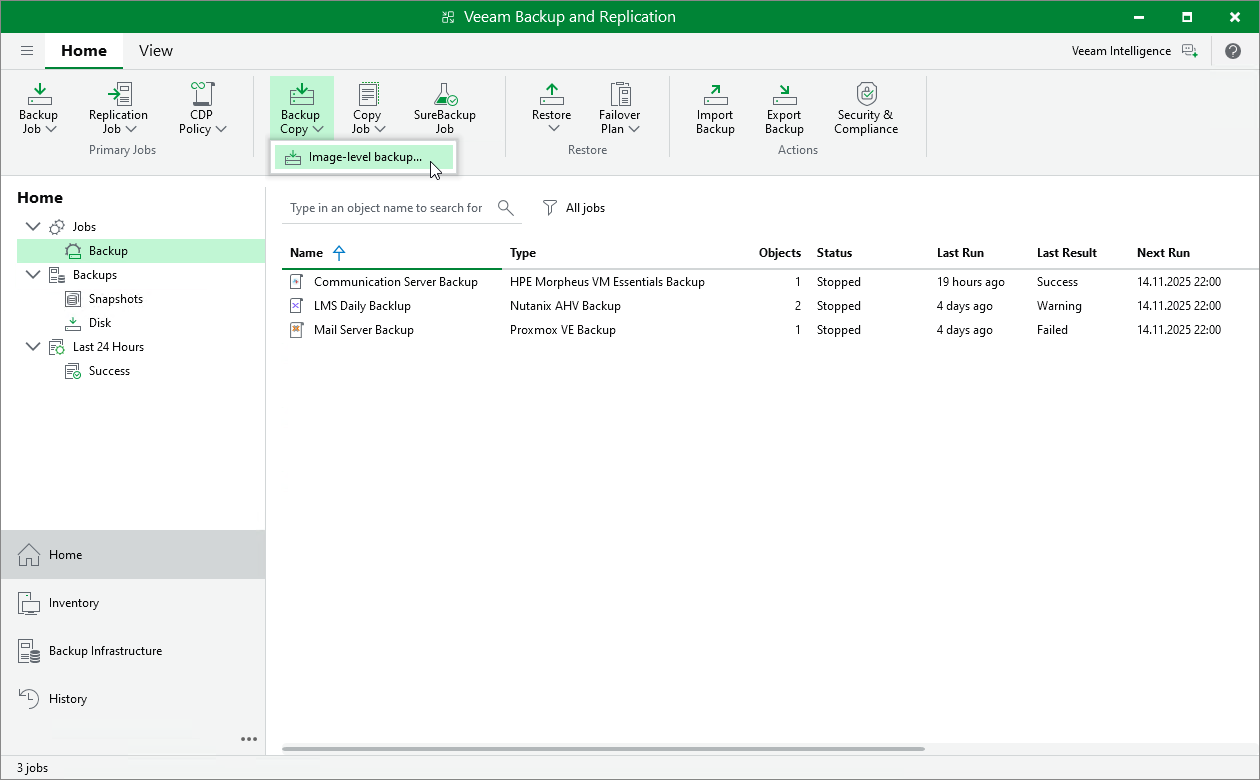Open the All jobs filter
1260x780 pixels.
pos(574,208)
